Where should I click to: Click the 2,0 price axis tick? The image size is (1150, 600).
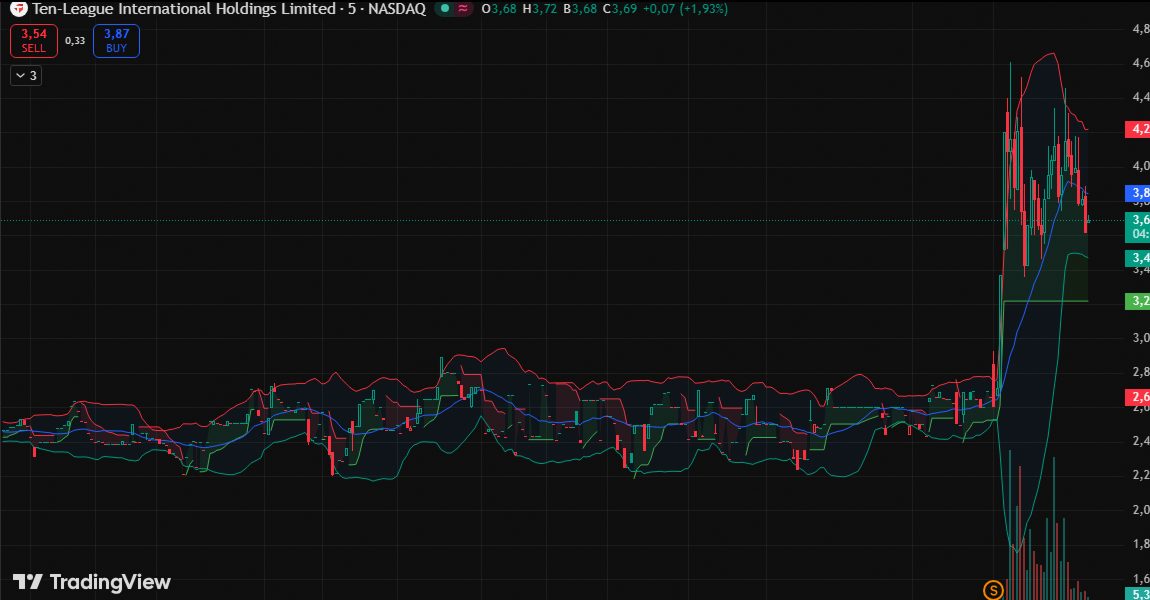coord(1140,510)
